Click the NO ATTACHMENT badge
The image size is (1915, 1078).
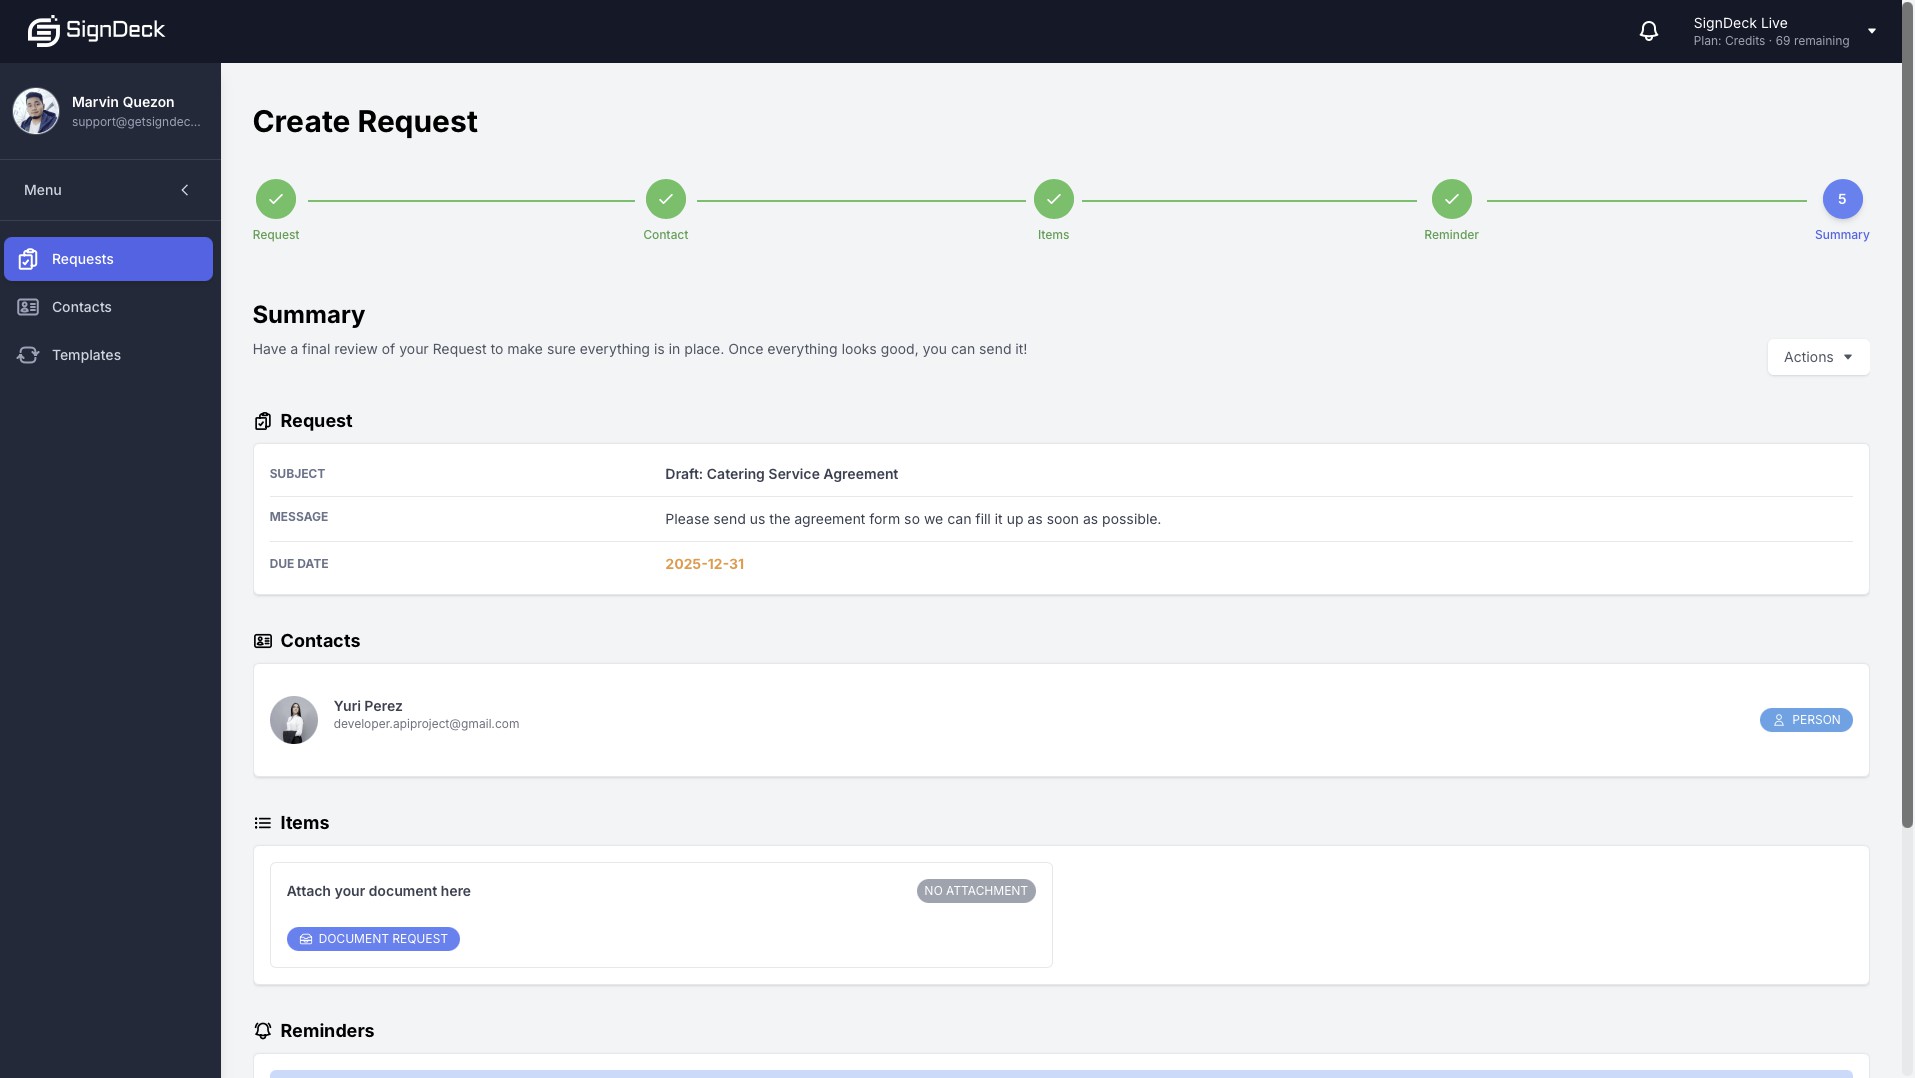pos(976,891)
